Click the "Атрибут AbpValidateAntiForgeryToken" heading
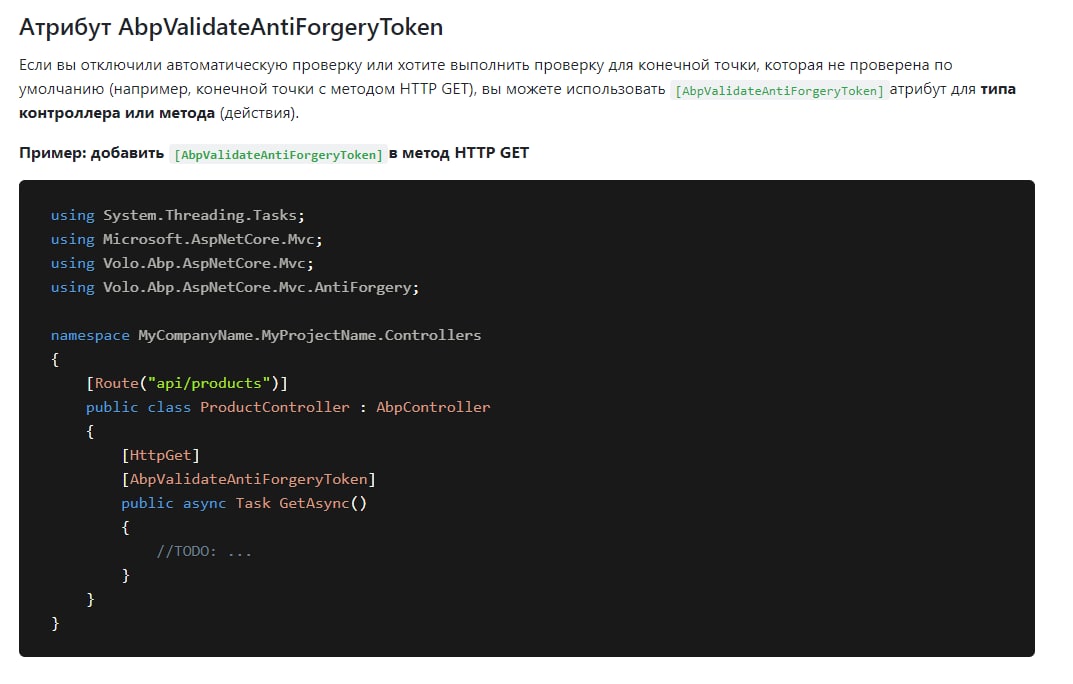 click(x=231, y=27)
